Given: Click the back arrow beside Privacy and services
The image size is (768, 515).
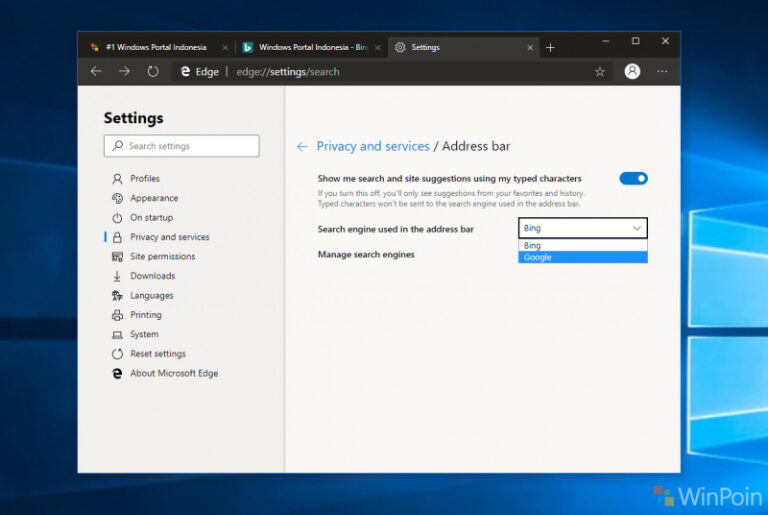Looking at the screenshot, I should 302,146.
